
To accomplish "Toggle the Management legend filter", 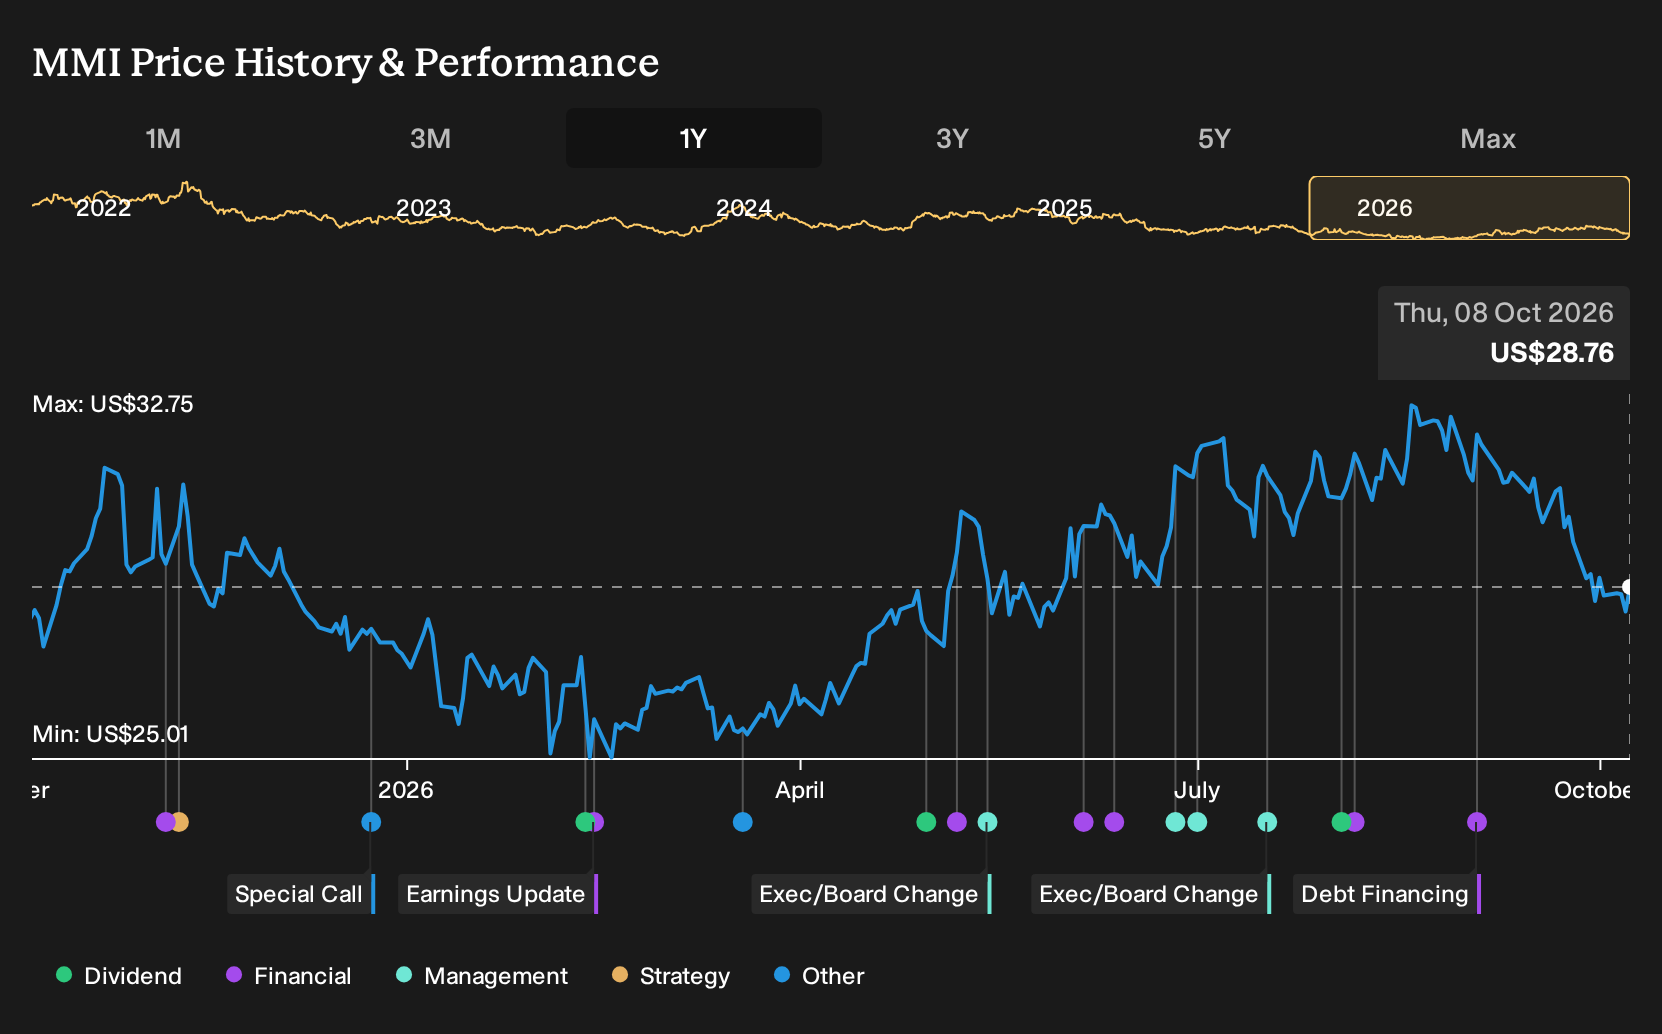I will pos(482,976).
